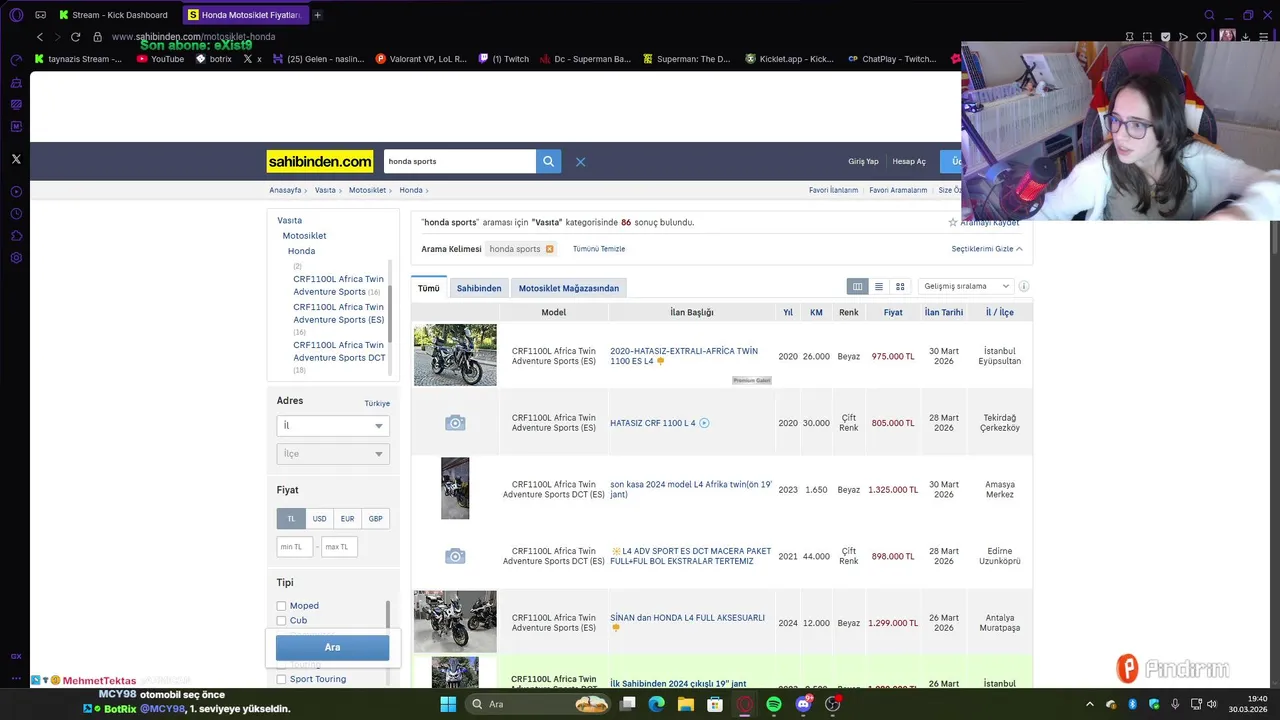
Task: Show hidden system tray icons
Action: (1090, 704)
